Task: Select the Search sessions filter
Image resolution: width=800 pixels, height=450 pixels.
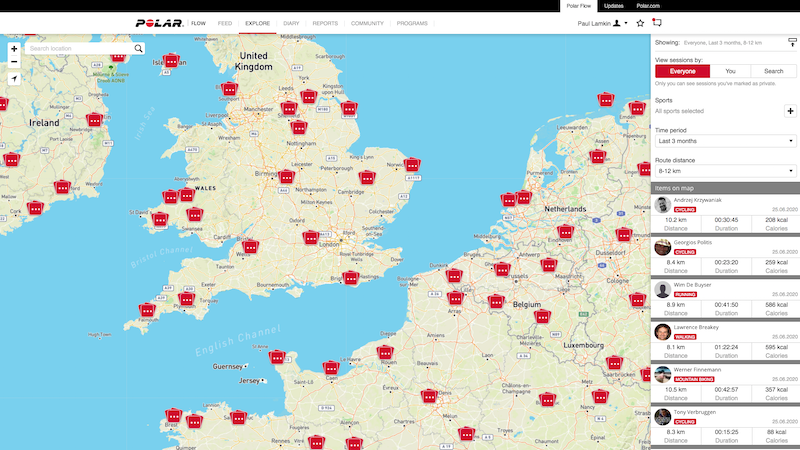Action: (773, 71)
